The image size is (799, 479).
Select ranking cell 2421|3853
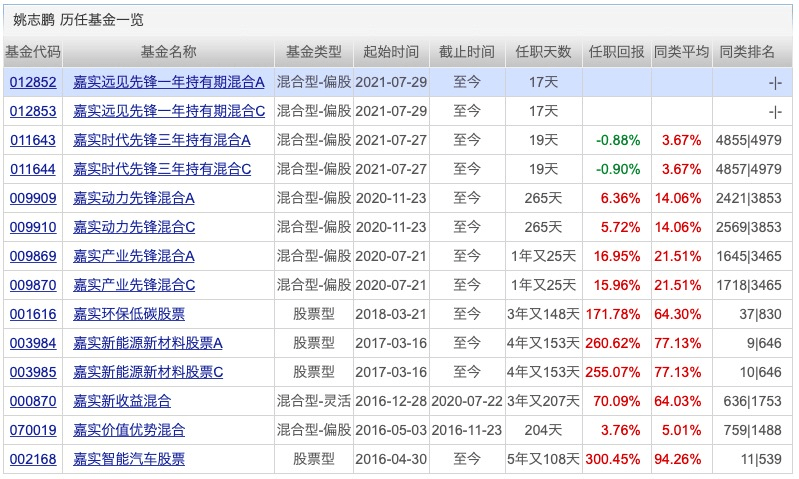[x=749, y=198]
